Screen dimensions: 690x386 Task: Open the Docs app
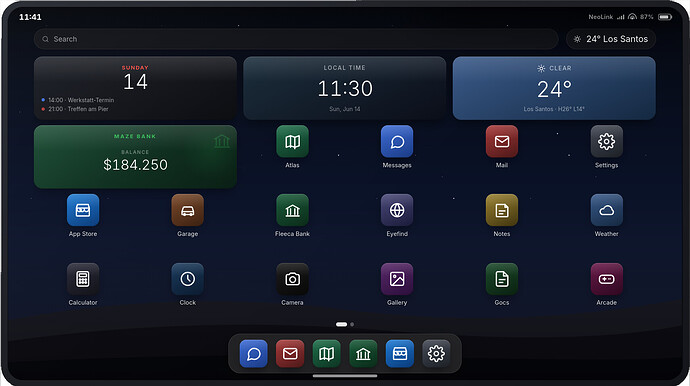click(502, 279)
